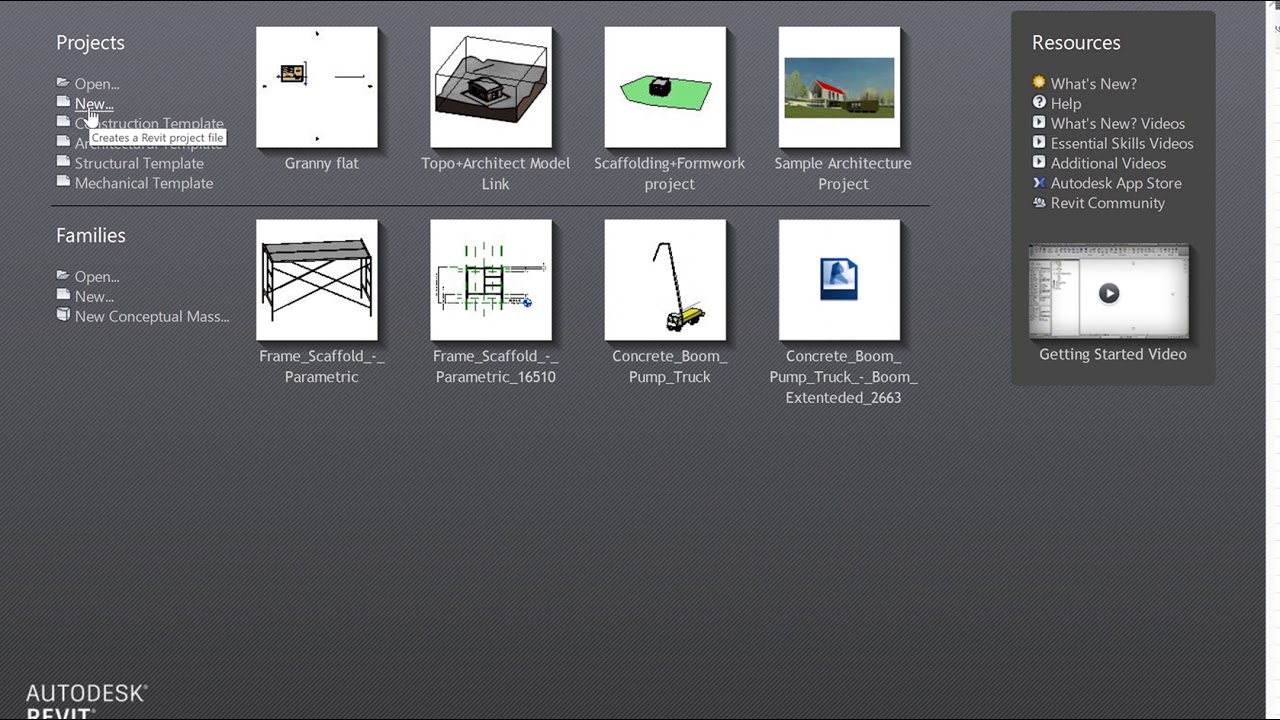Image resolution: width=1280 pixels, height=720 pixels.
Task: Open the Help resource link
Action: 1066,104
